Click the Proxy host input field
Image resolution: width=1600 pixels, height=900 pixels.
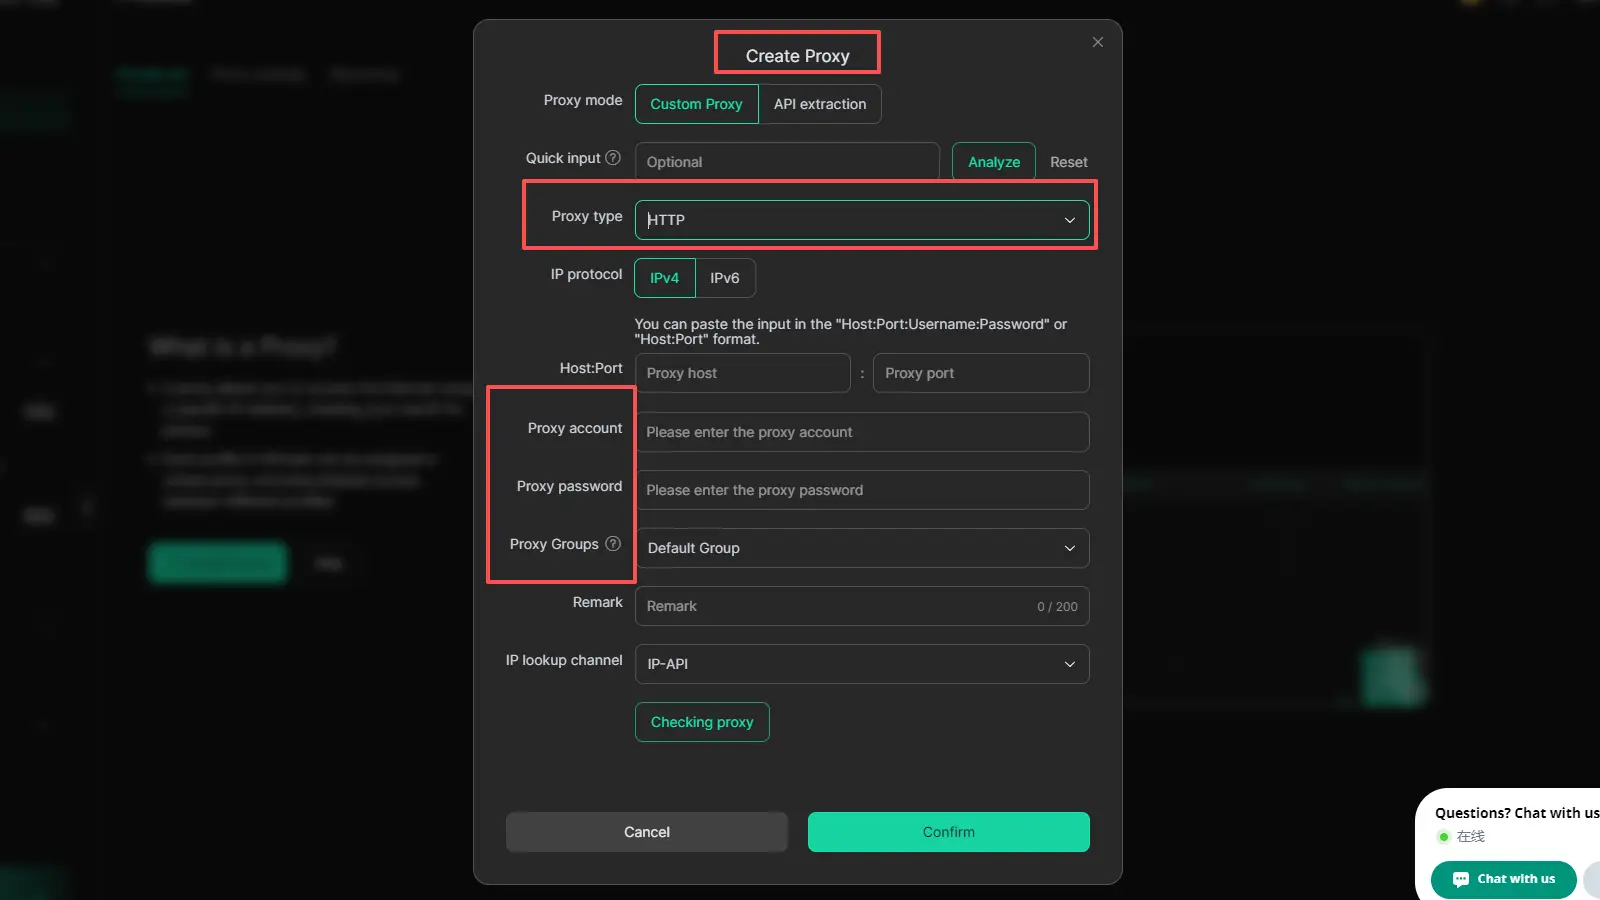[742, 373]
